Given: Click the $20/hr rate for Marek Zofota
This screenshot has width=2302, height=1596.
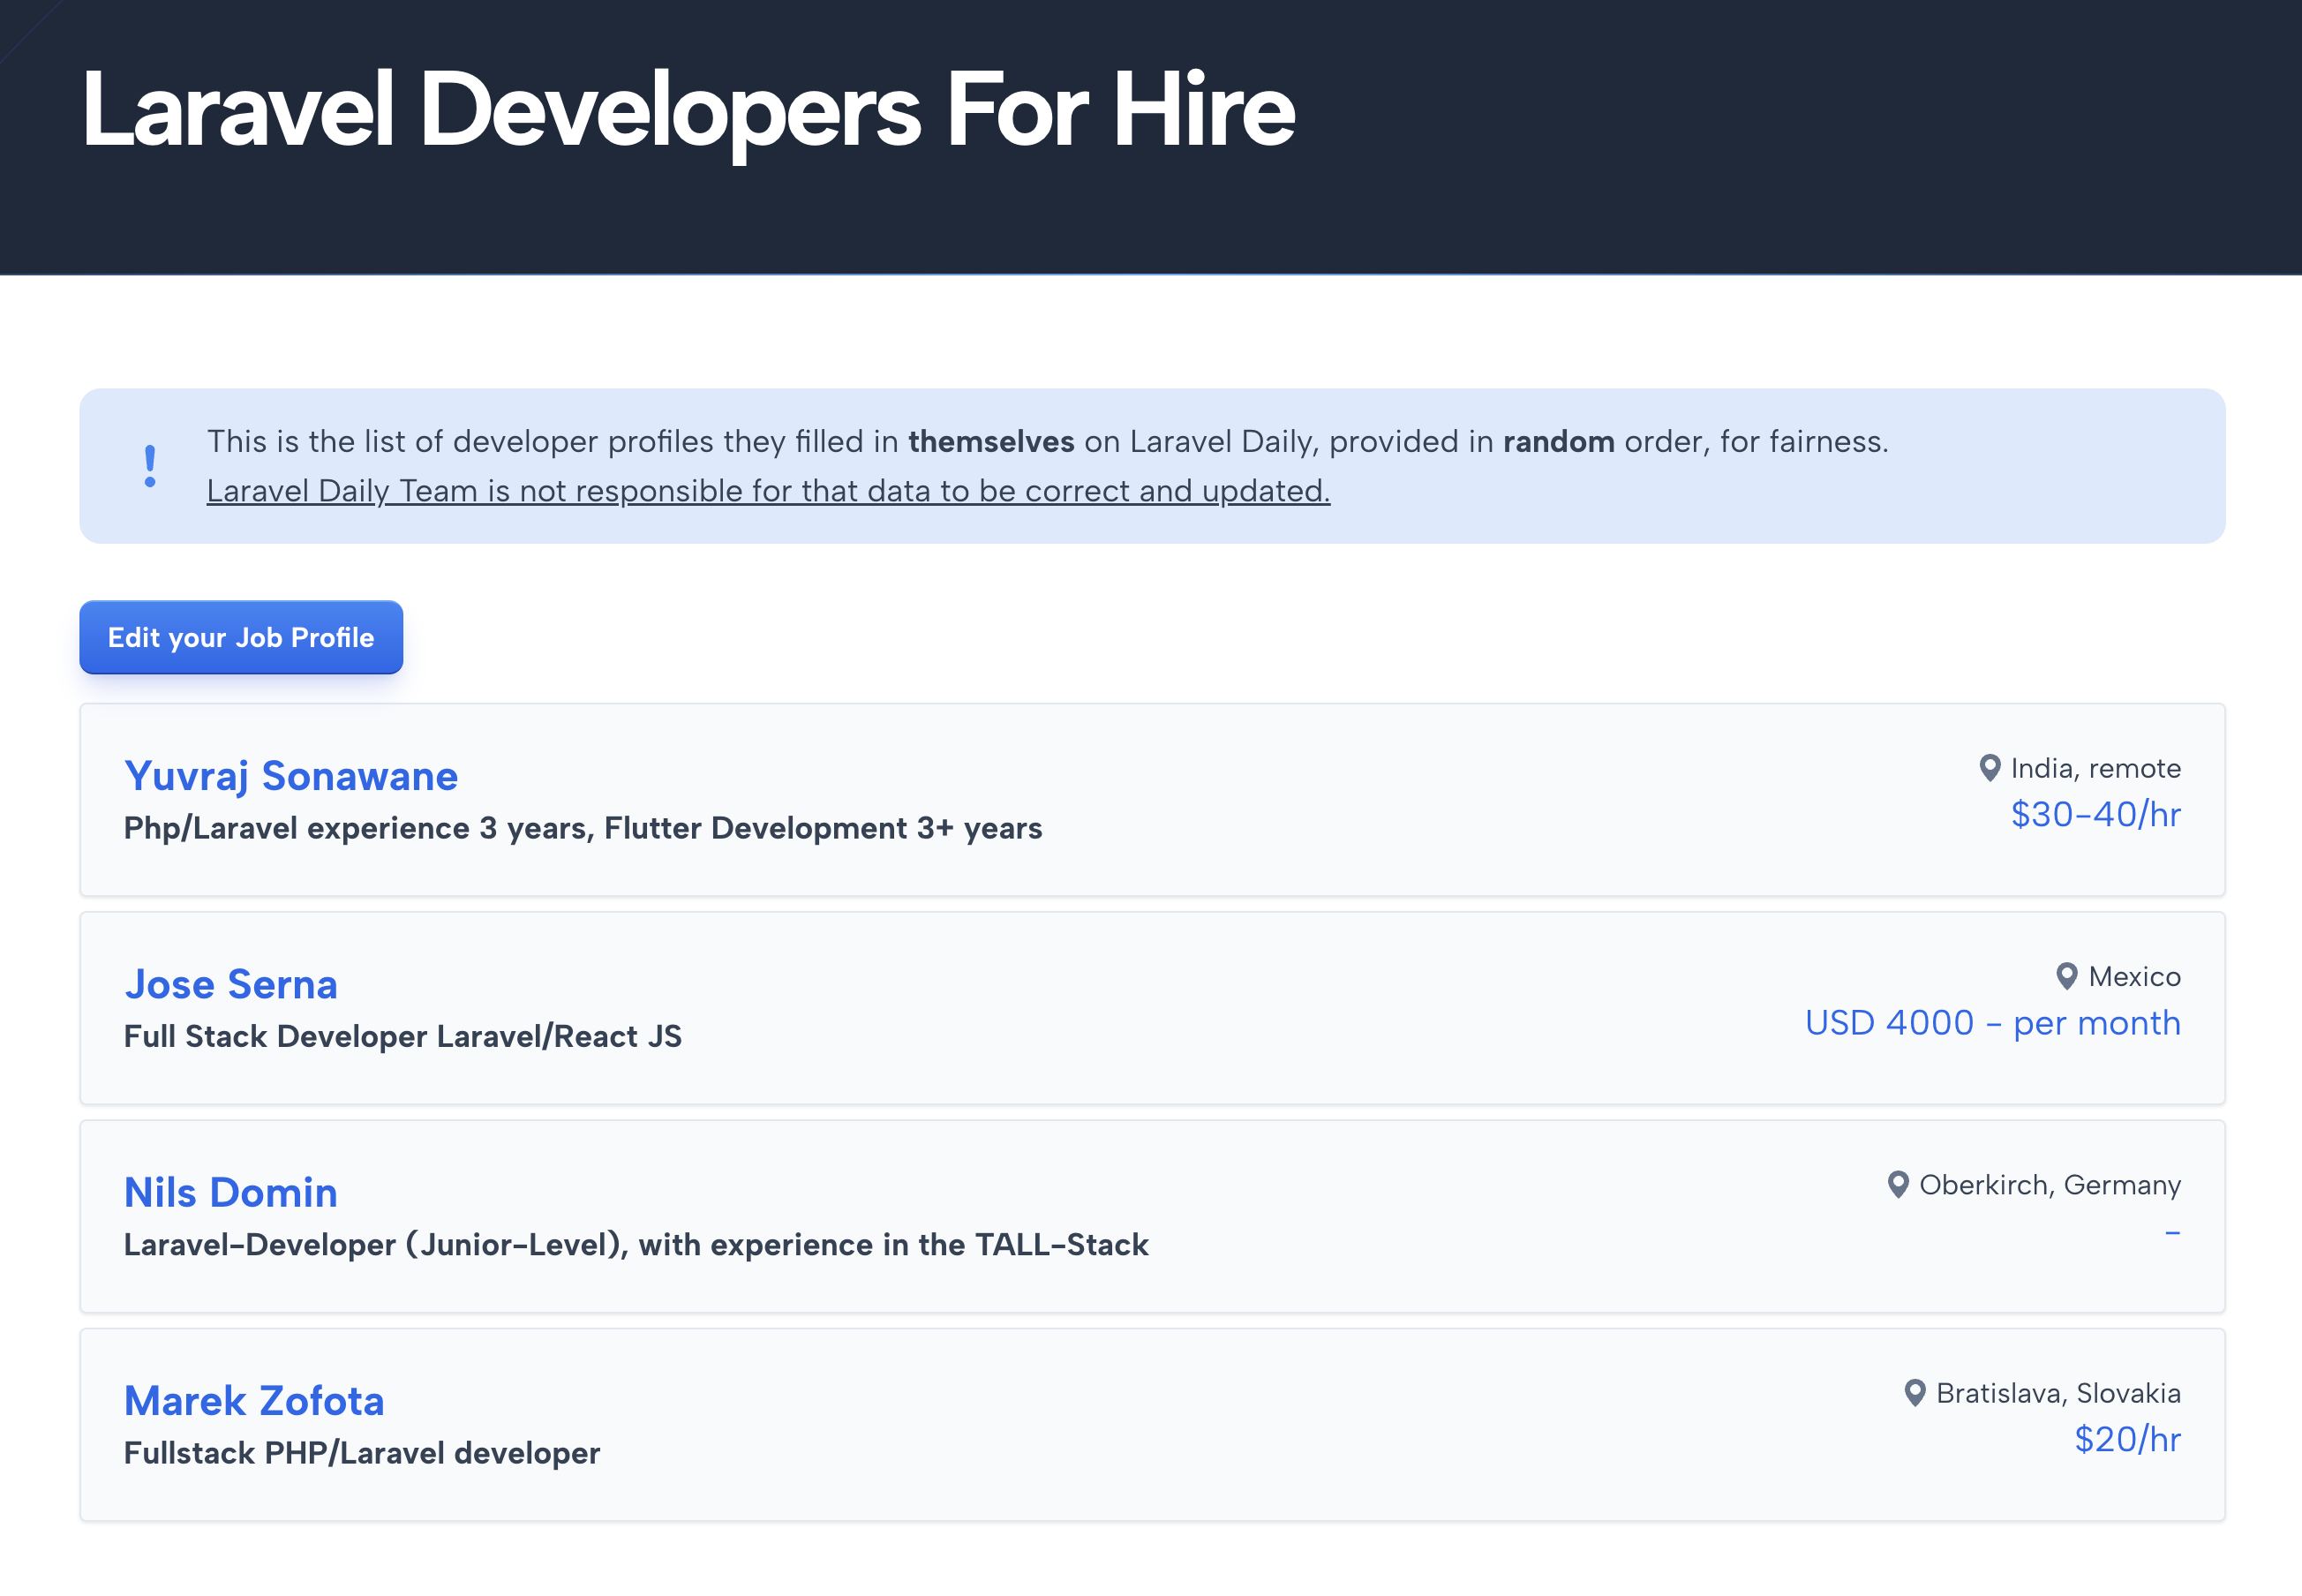Looking at the screenshot, I should coord(2126,1439).
